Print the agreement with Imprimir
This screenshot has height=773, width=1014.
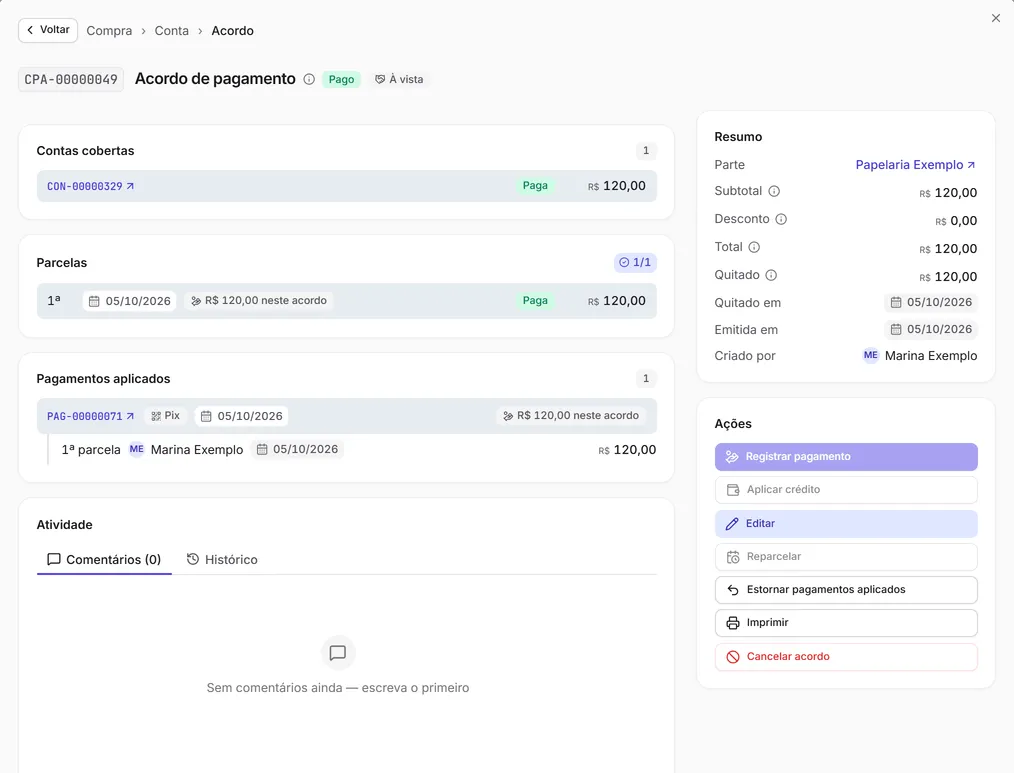[x=846, y=623]
